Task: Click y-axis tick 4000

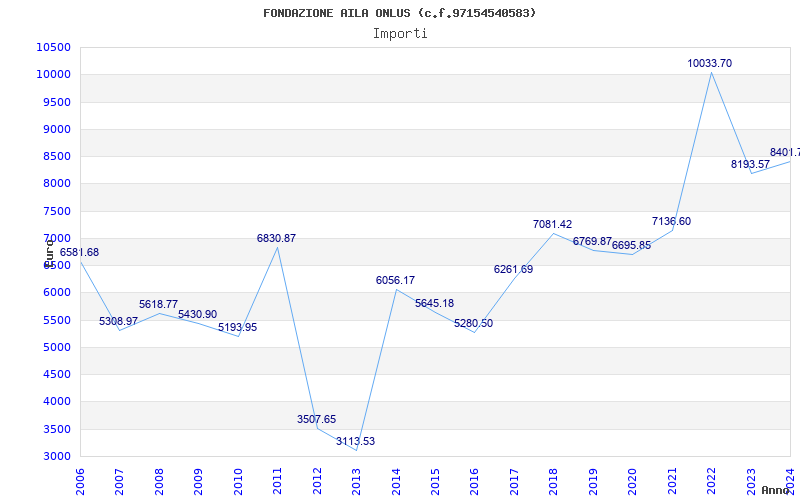Action: coord(56,402)
